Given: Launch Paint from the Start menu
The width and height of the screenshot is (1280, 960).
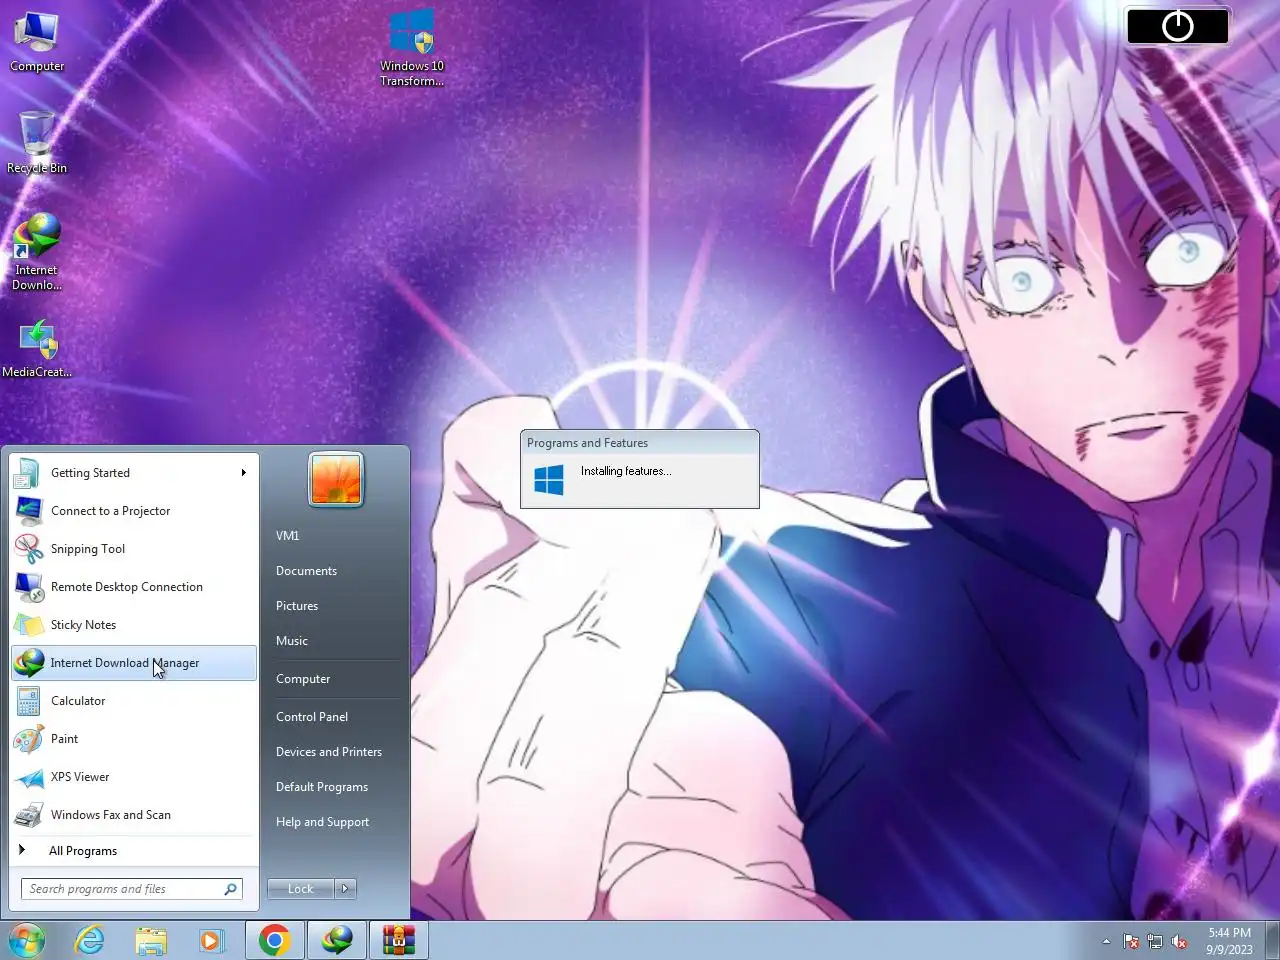Looking at the screenshot, I should (133, 739).
